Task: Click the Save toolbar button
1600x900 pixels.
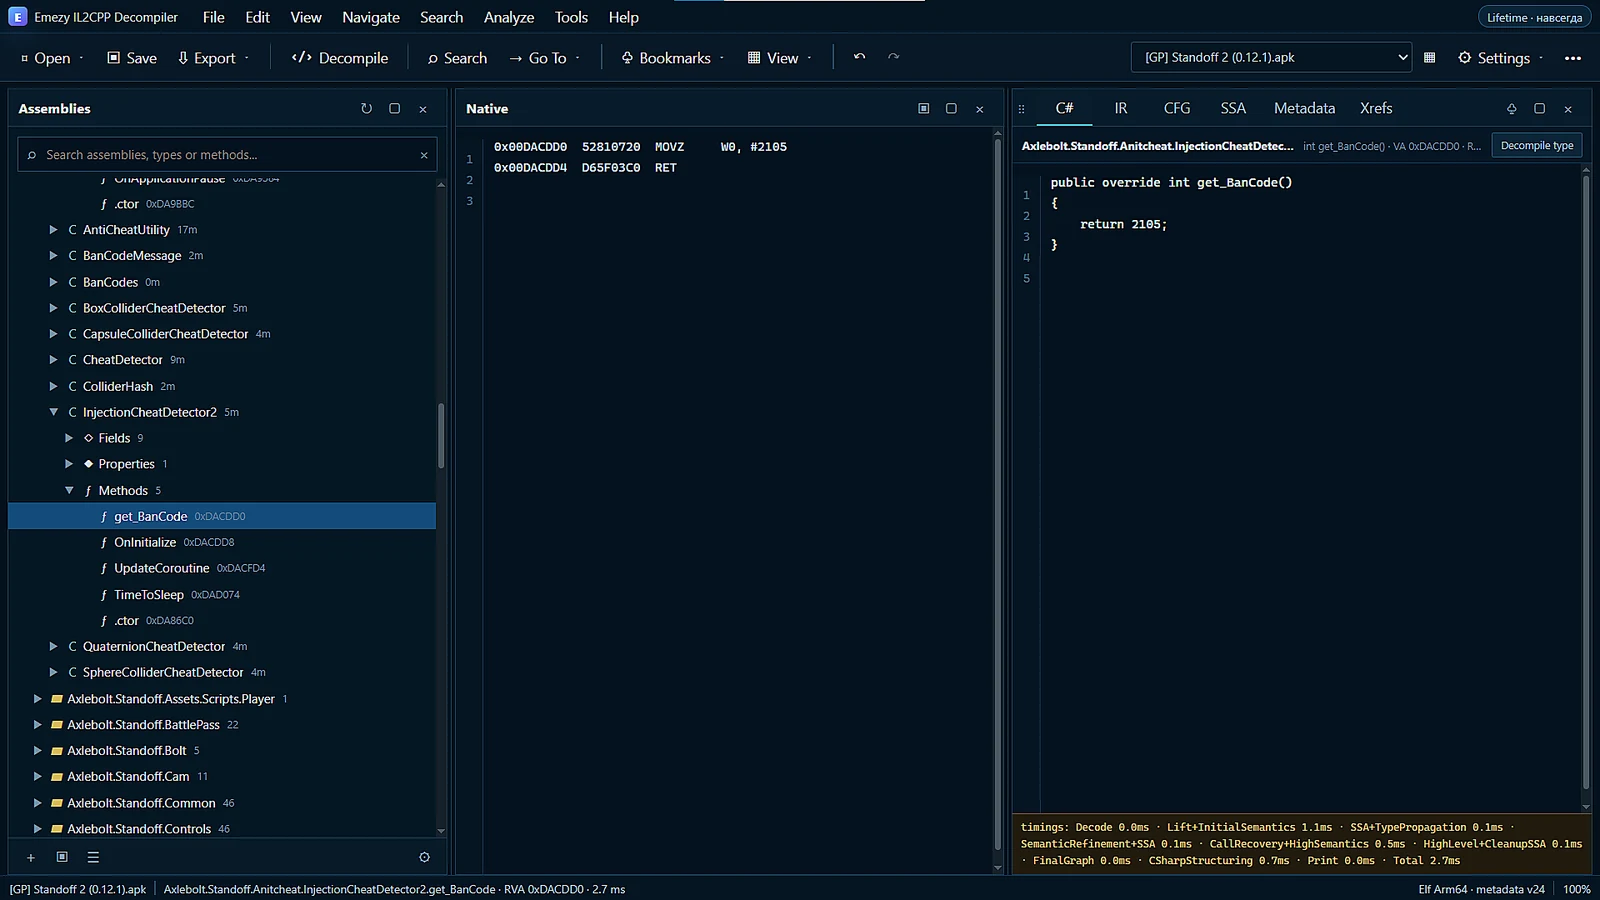Action: [x=132, y=58]
